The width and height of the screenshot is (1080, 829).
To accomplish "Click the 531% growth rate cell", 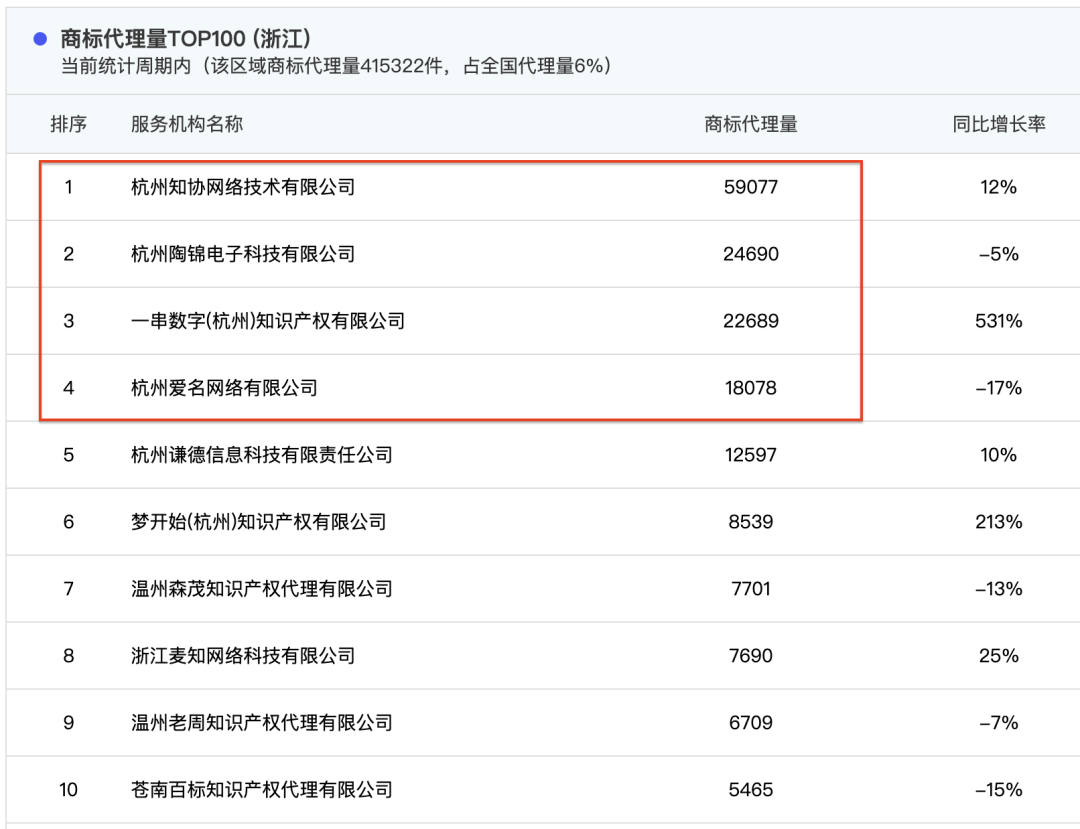I will 998,321.
